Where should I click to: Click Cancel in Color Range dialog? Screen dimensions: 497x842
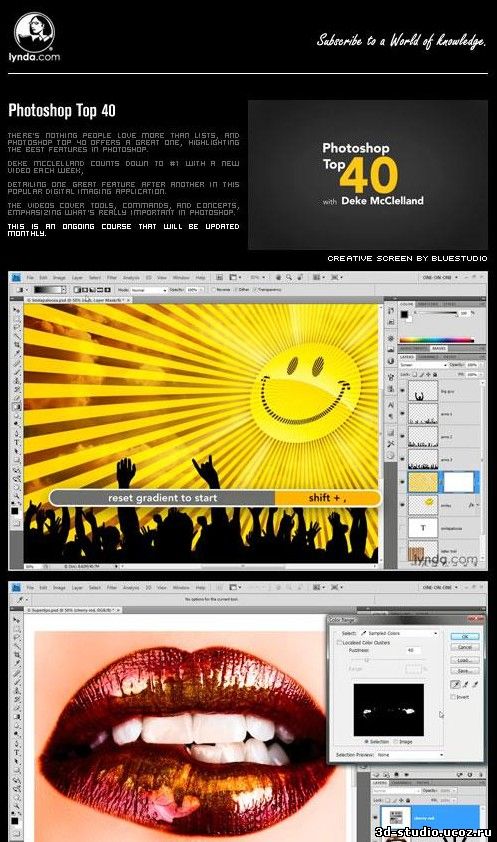pyautogui.click(x=465, y=647)
